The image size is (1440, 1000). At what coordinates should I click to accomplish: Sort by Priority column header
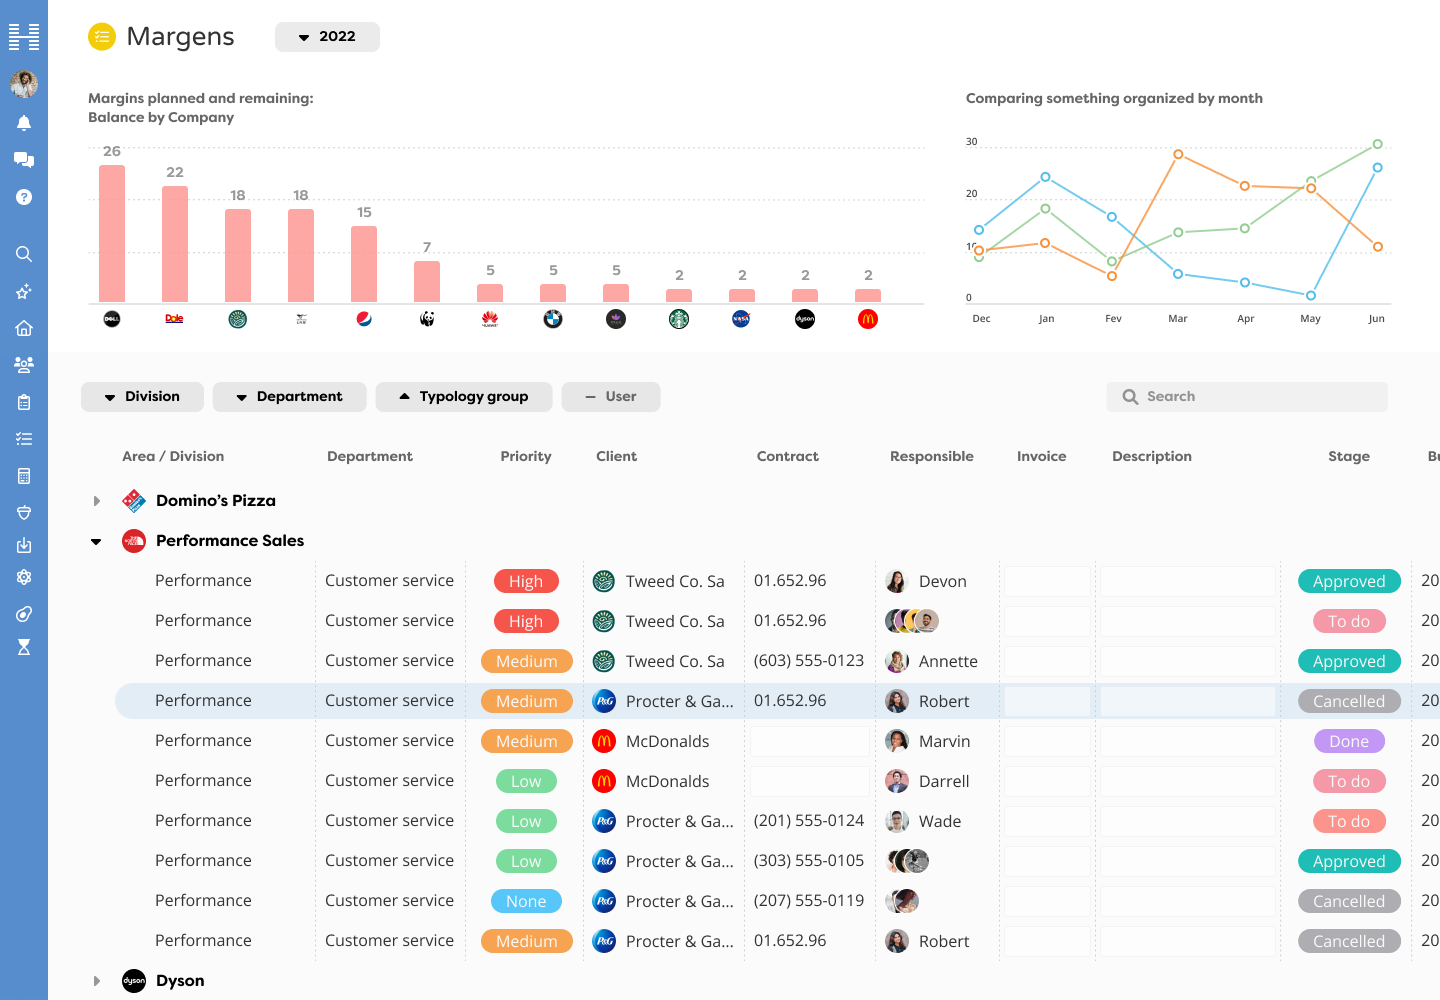tap(526, 456)
